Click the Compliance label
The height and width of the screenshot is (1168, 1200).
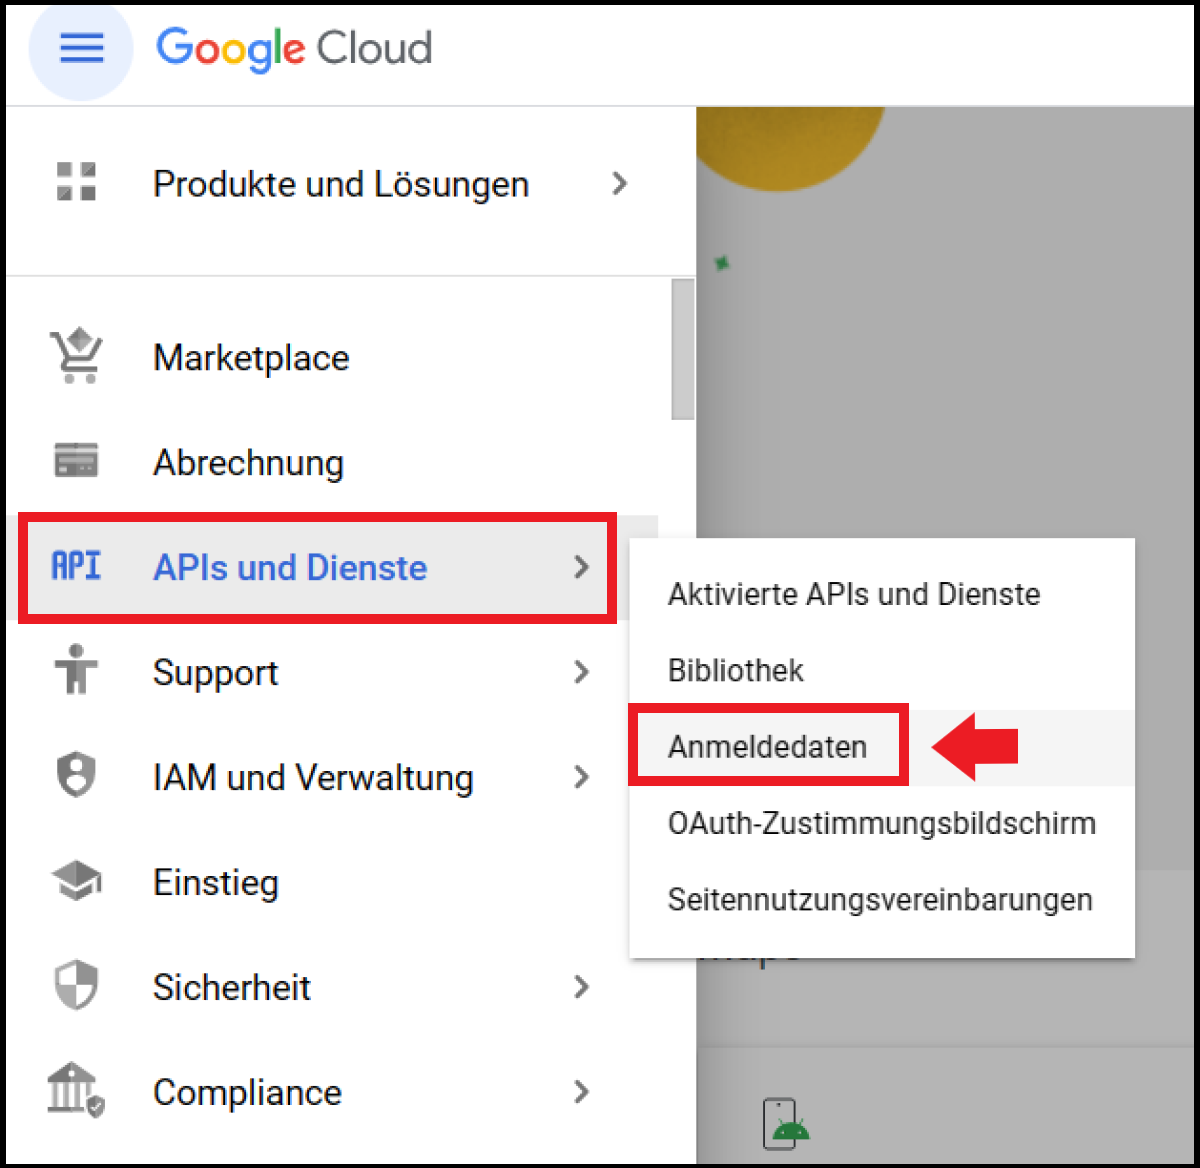(x=247, y=1093)
